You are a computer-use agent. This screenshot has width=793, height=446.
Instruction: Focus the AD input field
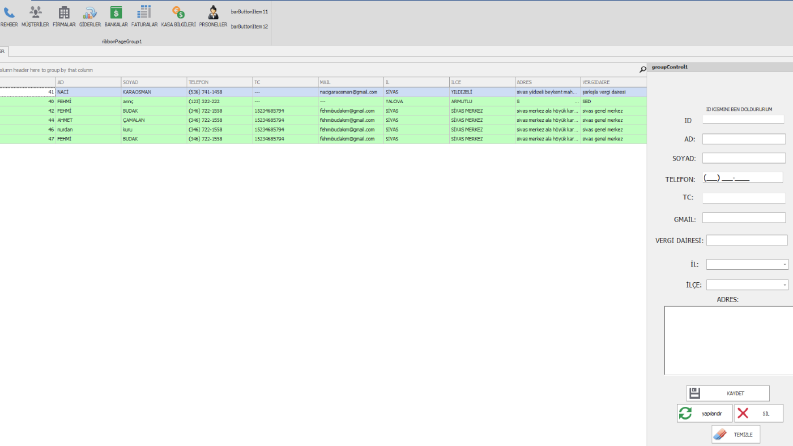coord(743,139)
